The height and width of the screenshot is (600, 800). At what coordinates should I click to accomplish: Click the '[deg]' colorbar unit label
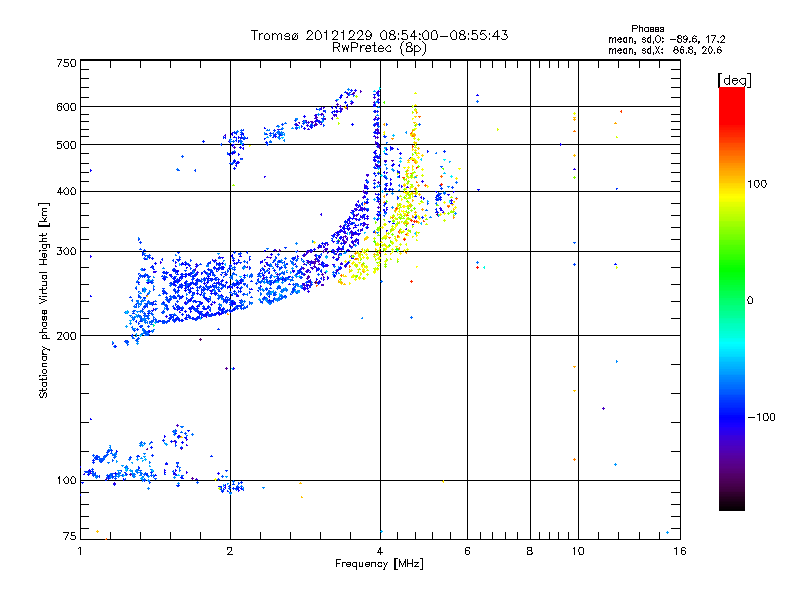pyautogui.click(x=734, y=80)
